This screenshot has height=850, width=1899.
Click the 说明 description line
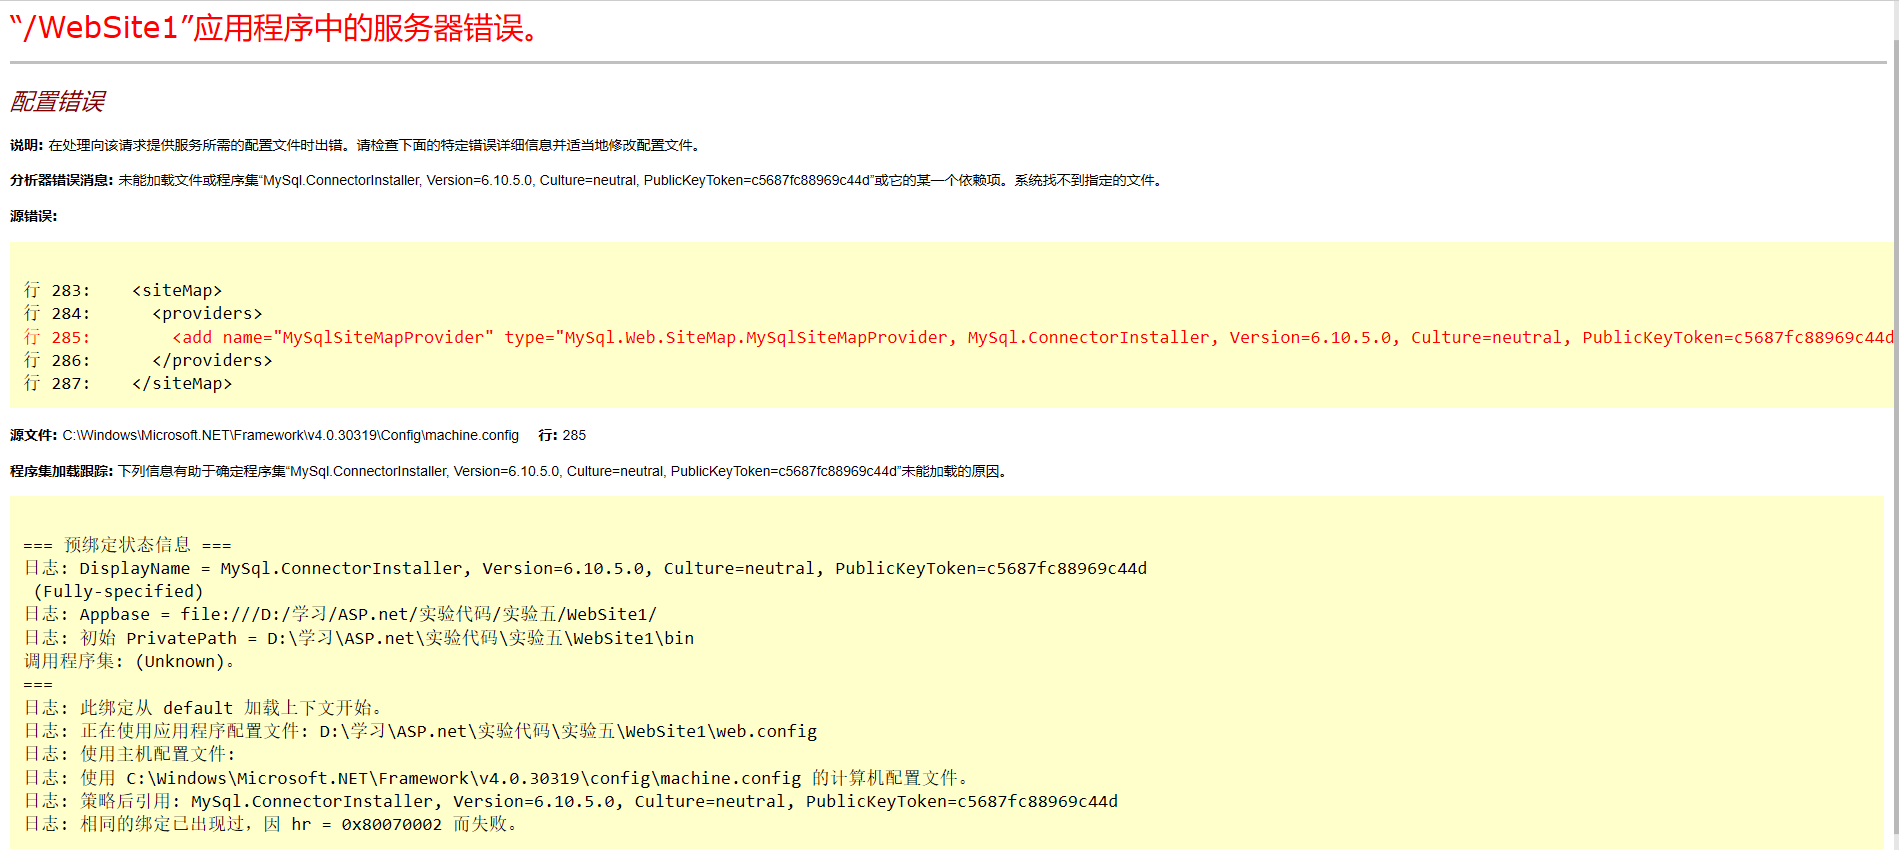point(357,145)
